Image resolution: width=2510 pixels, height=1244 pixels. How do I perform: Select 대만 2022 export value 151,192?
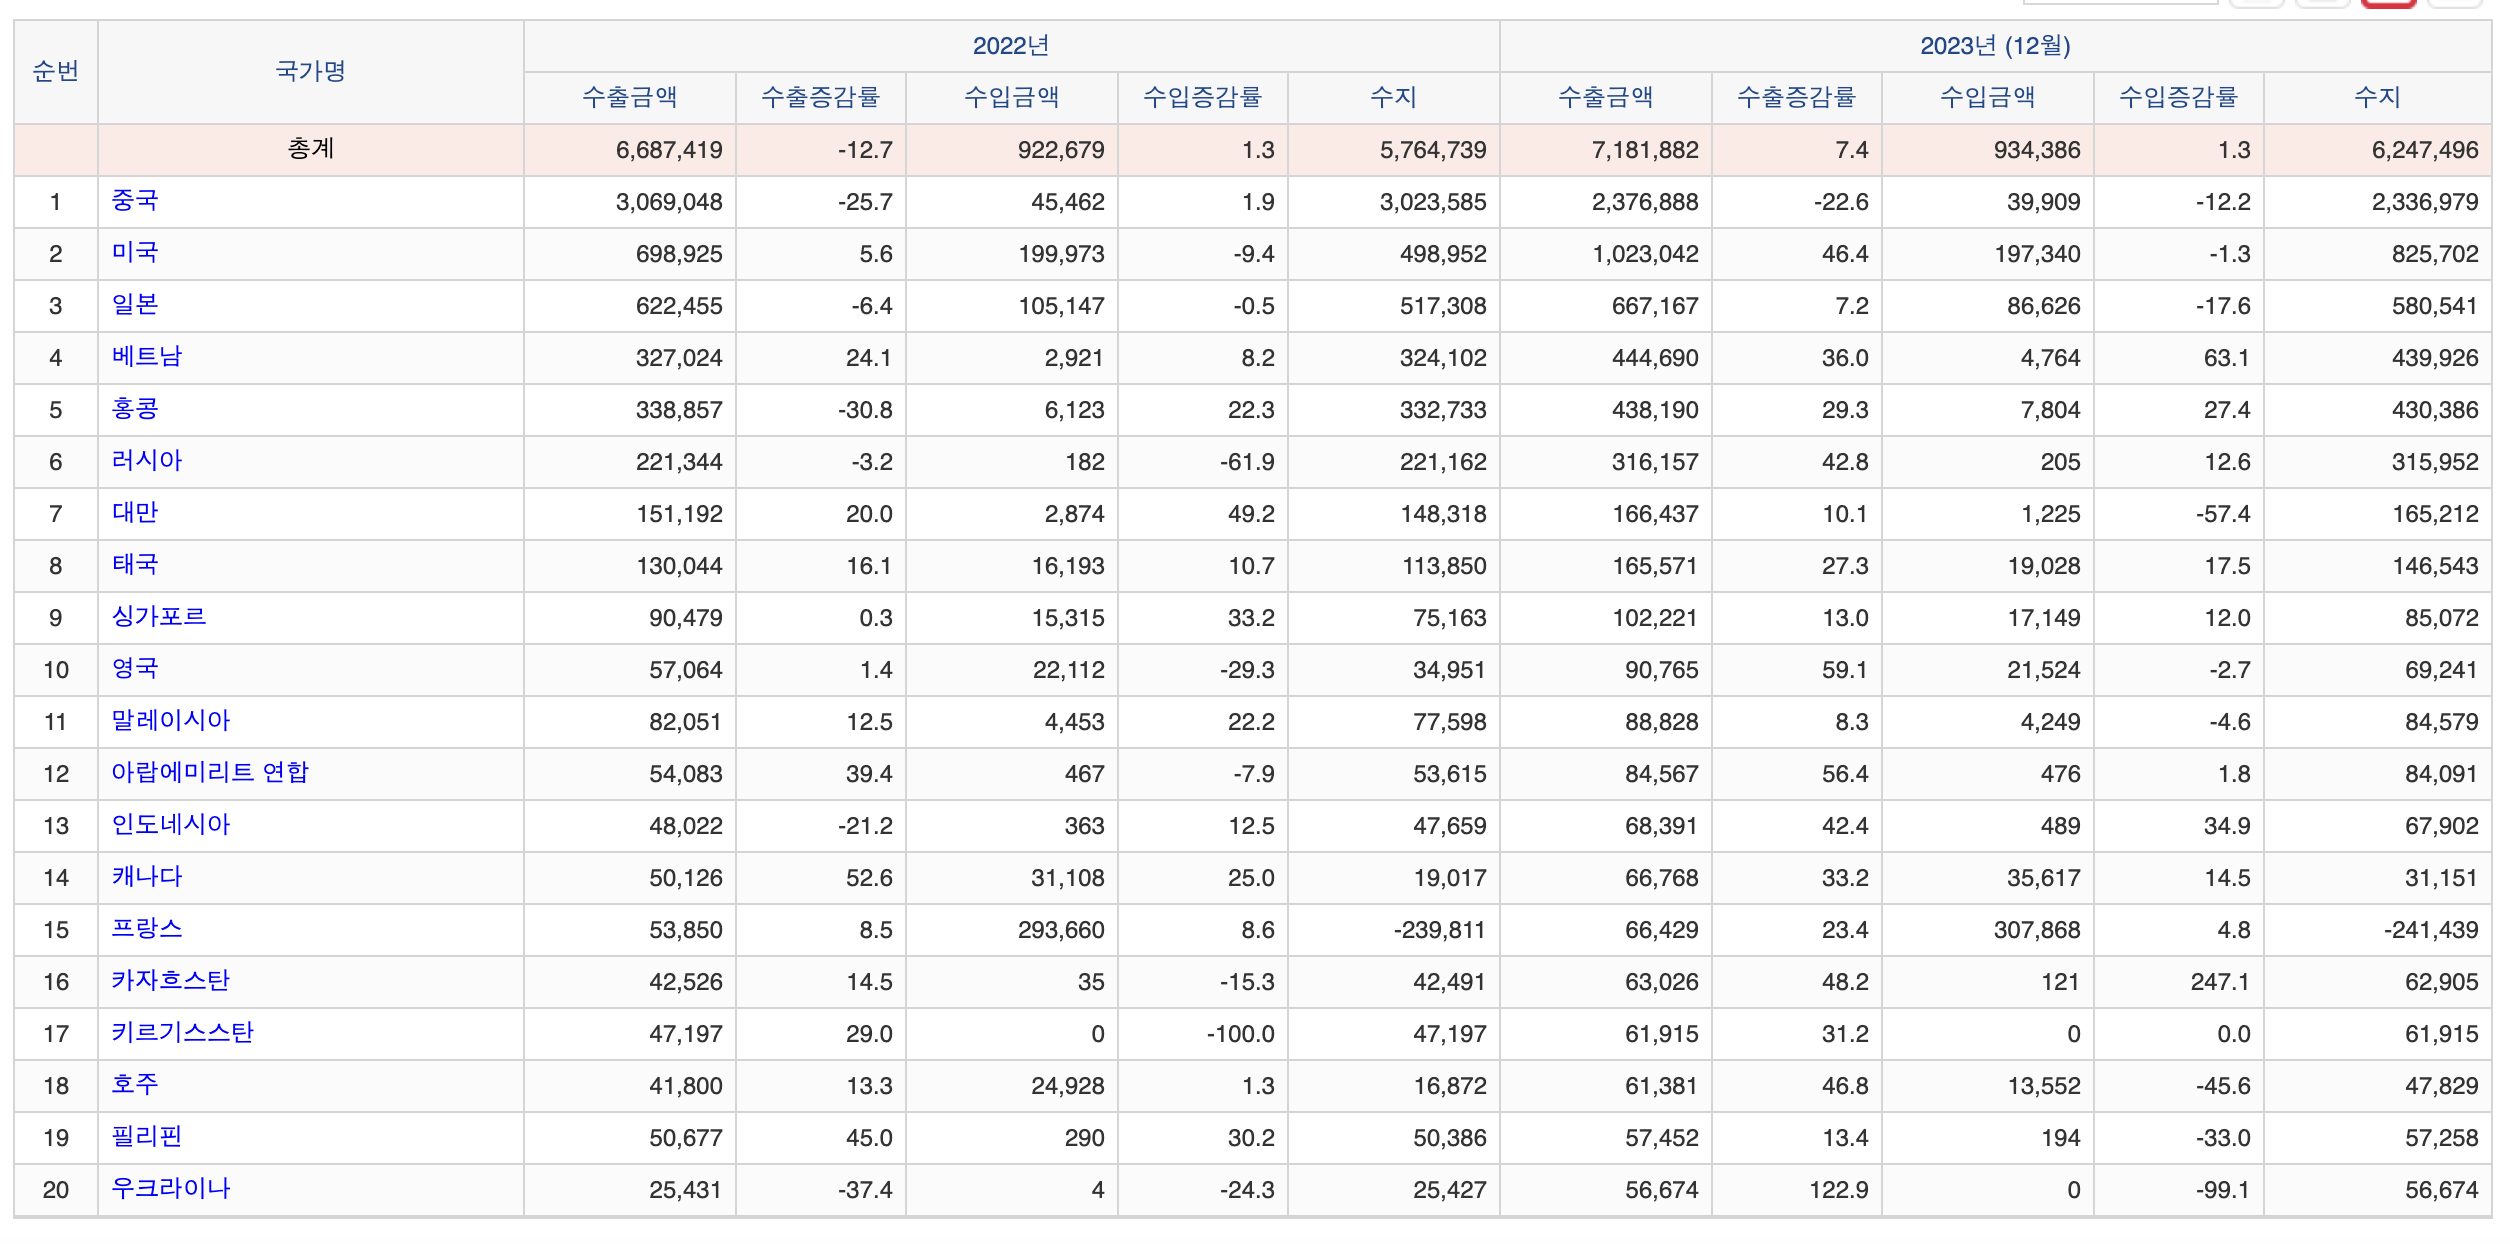tap(679, 514)
